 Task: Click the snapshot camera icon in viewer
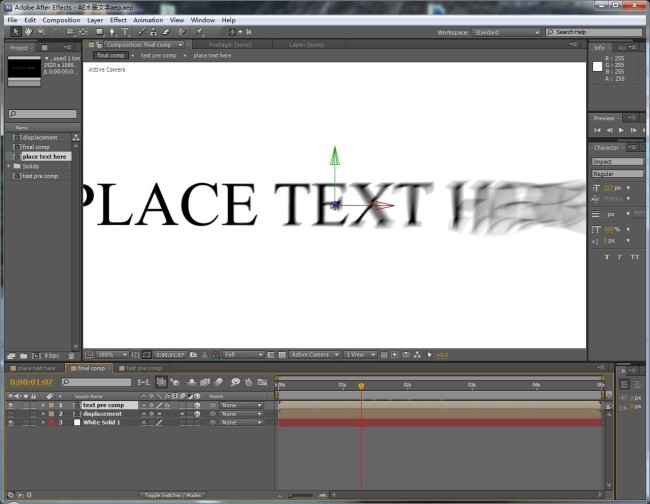[x=193, y=355]
